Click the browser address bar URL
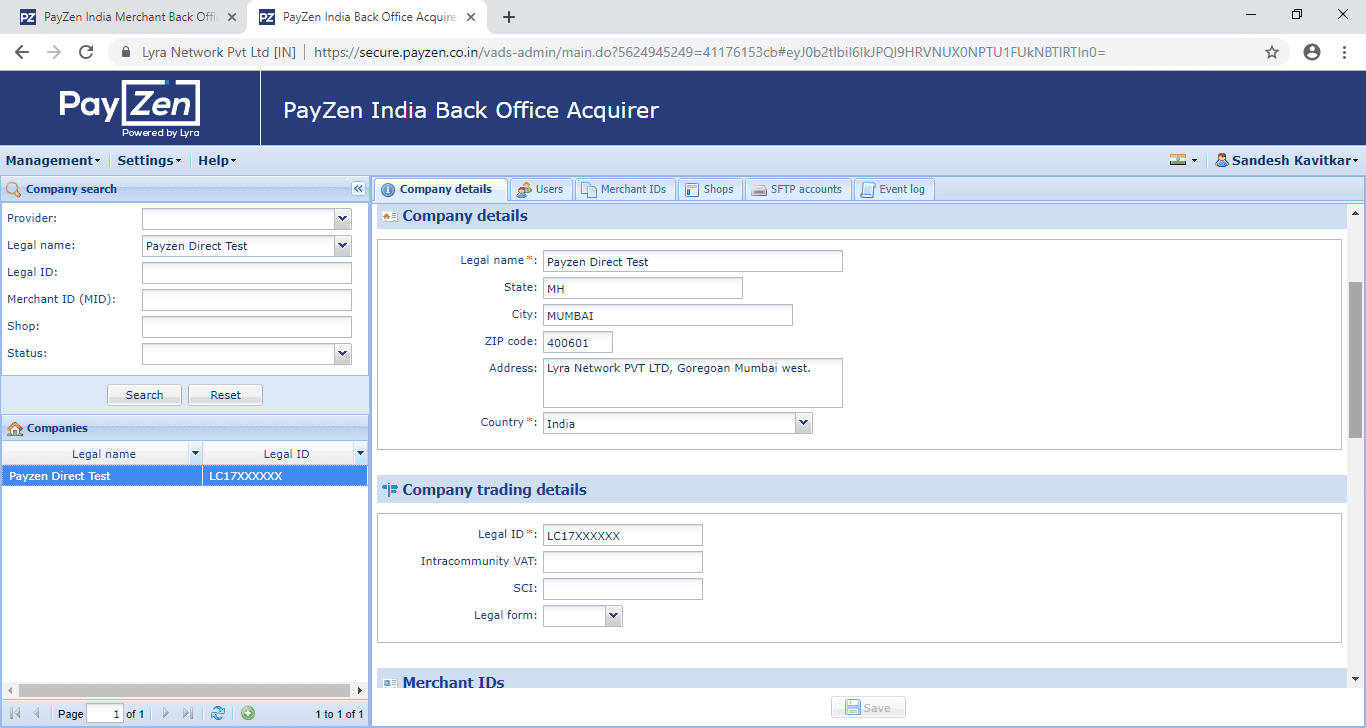The width and height of the screenshot is (1366, 728). click(x=709, y=52)
